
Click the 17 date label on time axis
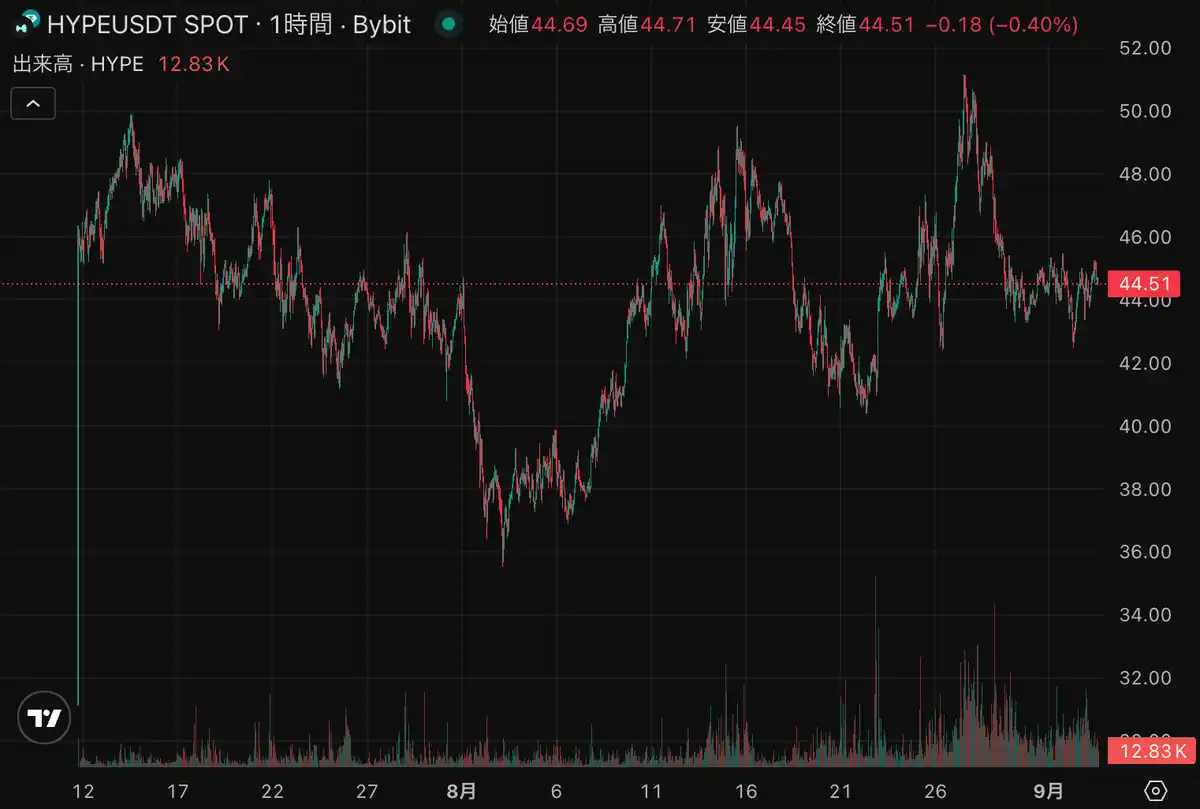[x=178, y=791]
